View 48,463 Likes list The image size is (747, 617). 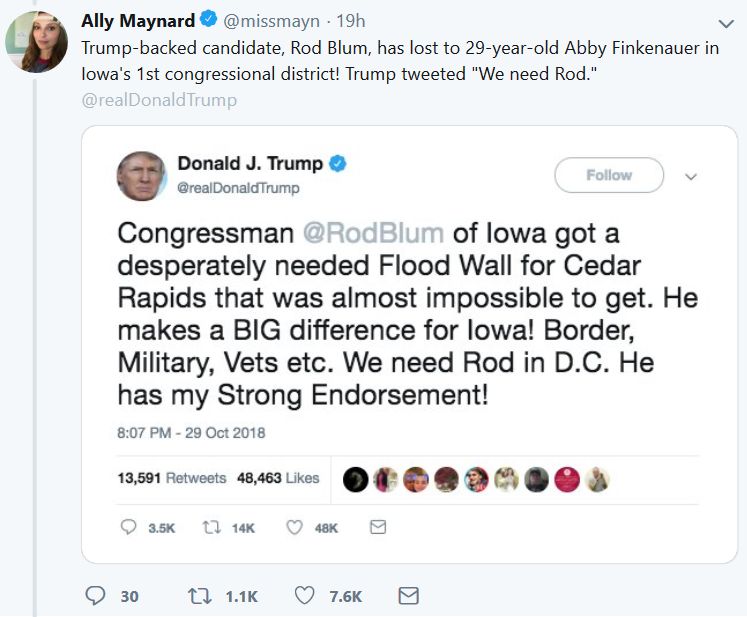click(x=278, y=478)
